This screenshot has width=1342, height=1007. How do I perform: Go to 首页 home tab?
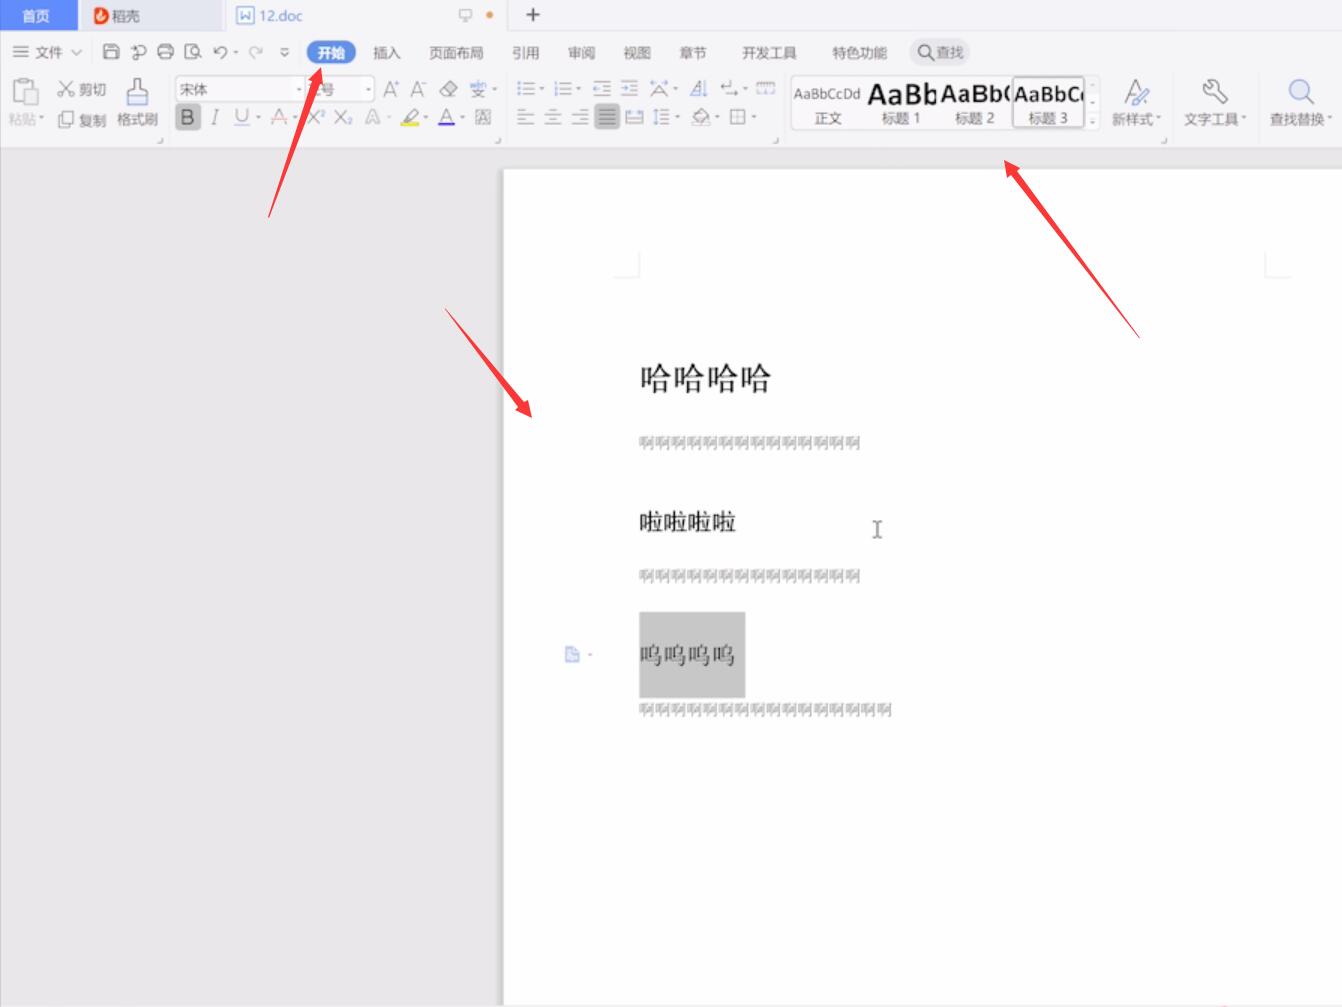pos(37,16)
